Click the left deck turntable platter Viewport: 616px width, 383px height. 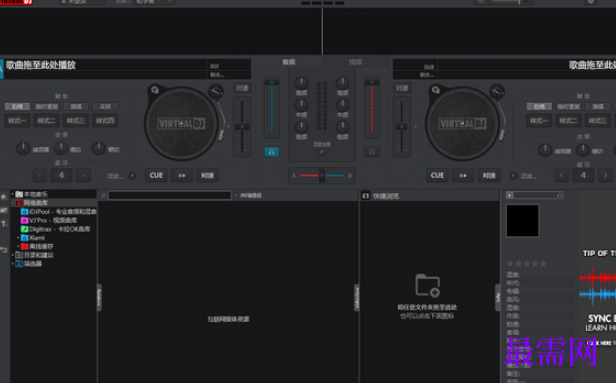click(x=181, y=124)
